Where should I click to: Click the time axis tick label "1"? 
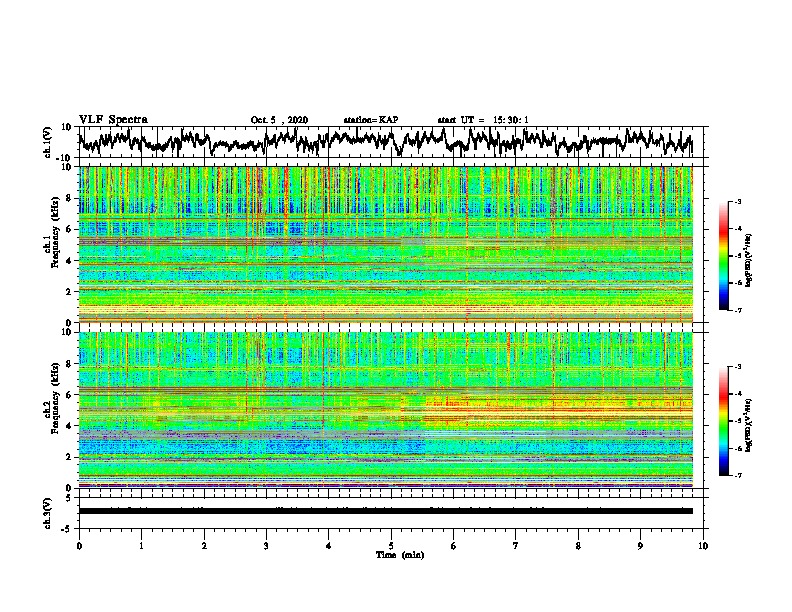[141, 546]
